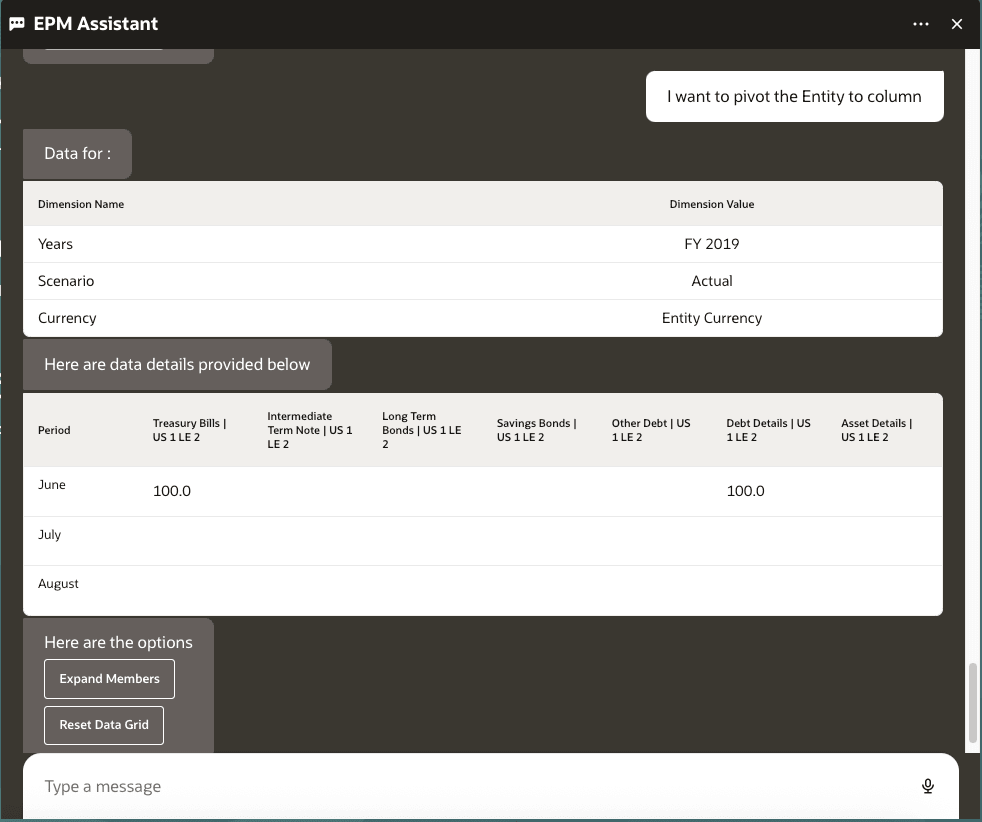Click the Debt Details column header
The width and height of the screenshot is (982, 822).
tap(768, 430)
